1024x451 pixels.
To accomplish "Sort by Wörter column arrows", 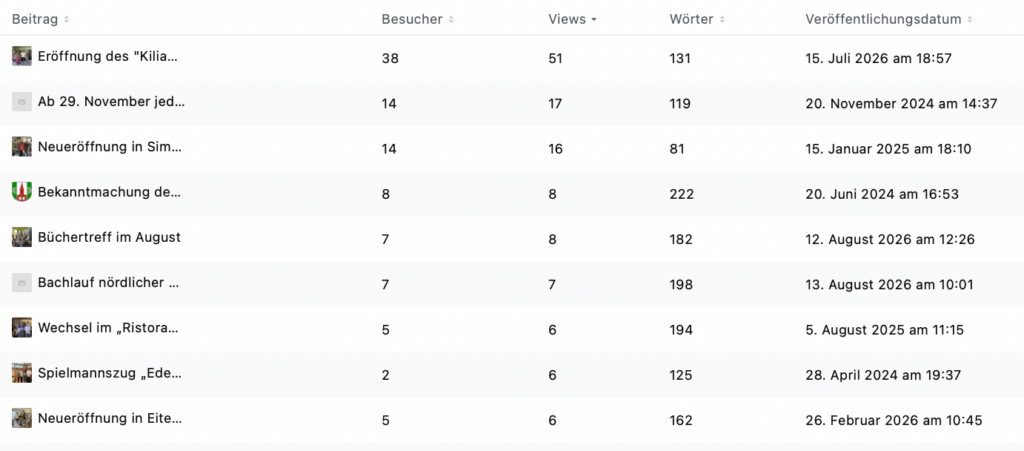I will 722,20.
